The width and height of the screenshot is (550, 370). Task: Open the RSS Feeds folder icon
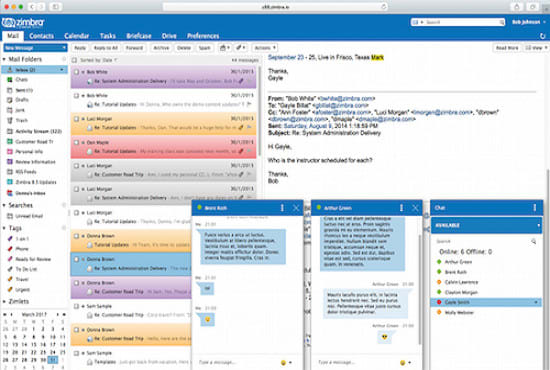pyautogui.click(x=10, y=172)
